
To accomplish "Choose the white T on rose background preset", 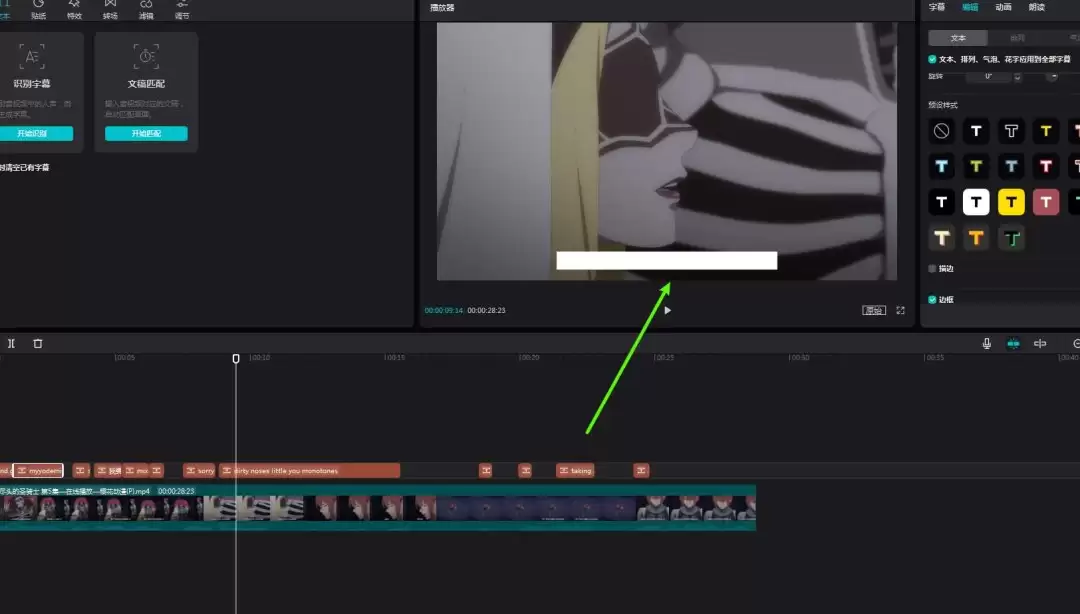I will [1046, 202].
